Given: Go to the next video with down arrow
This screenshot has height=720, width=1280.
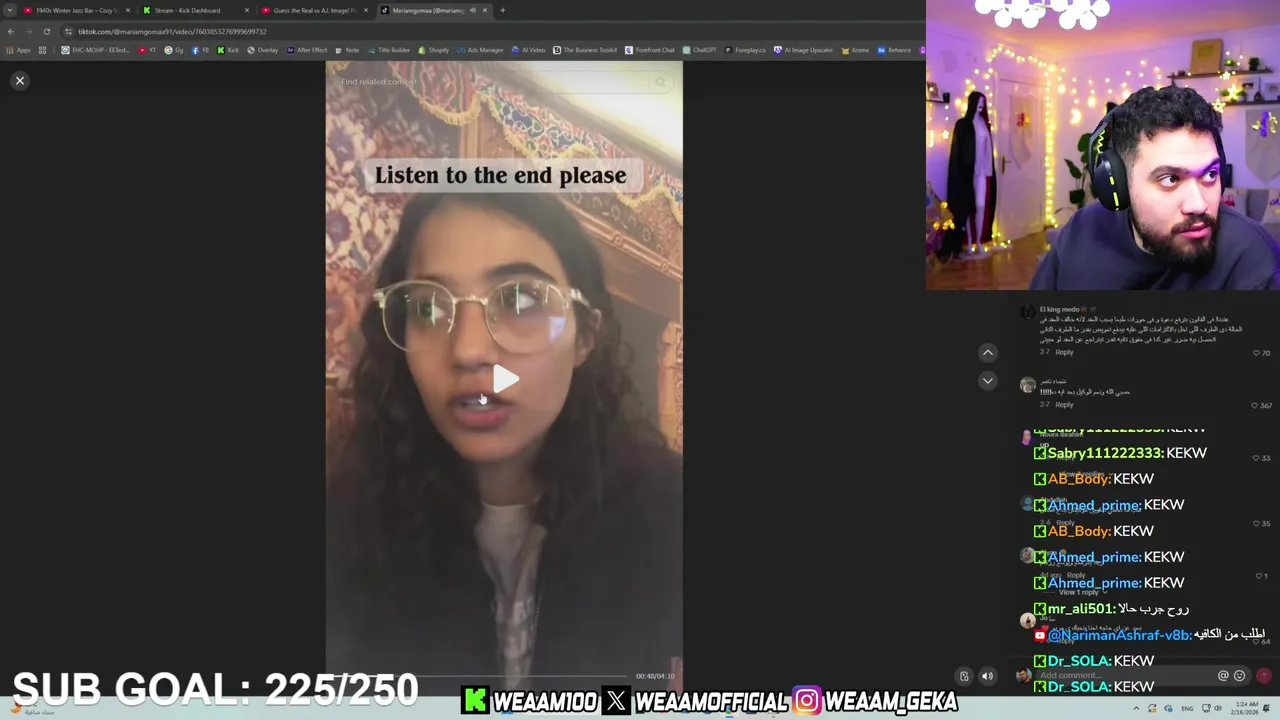Looking at the screenshot, I should pyautogui.click(x=987, y=380).
